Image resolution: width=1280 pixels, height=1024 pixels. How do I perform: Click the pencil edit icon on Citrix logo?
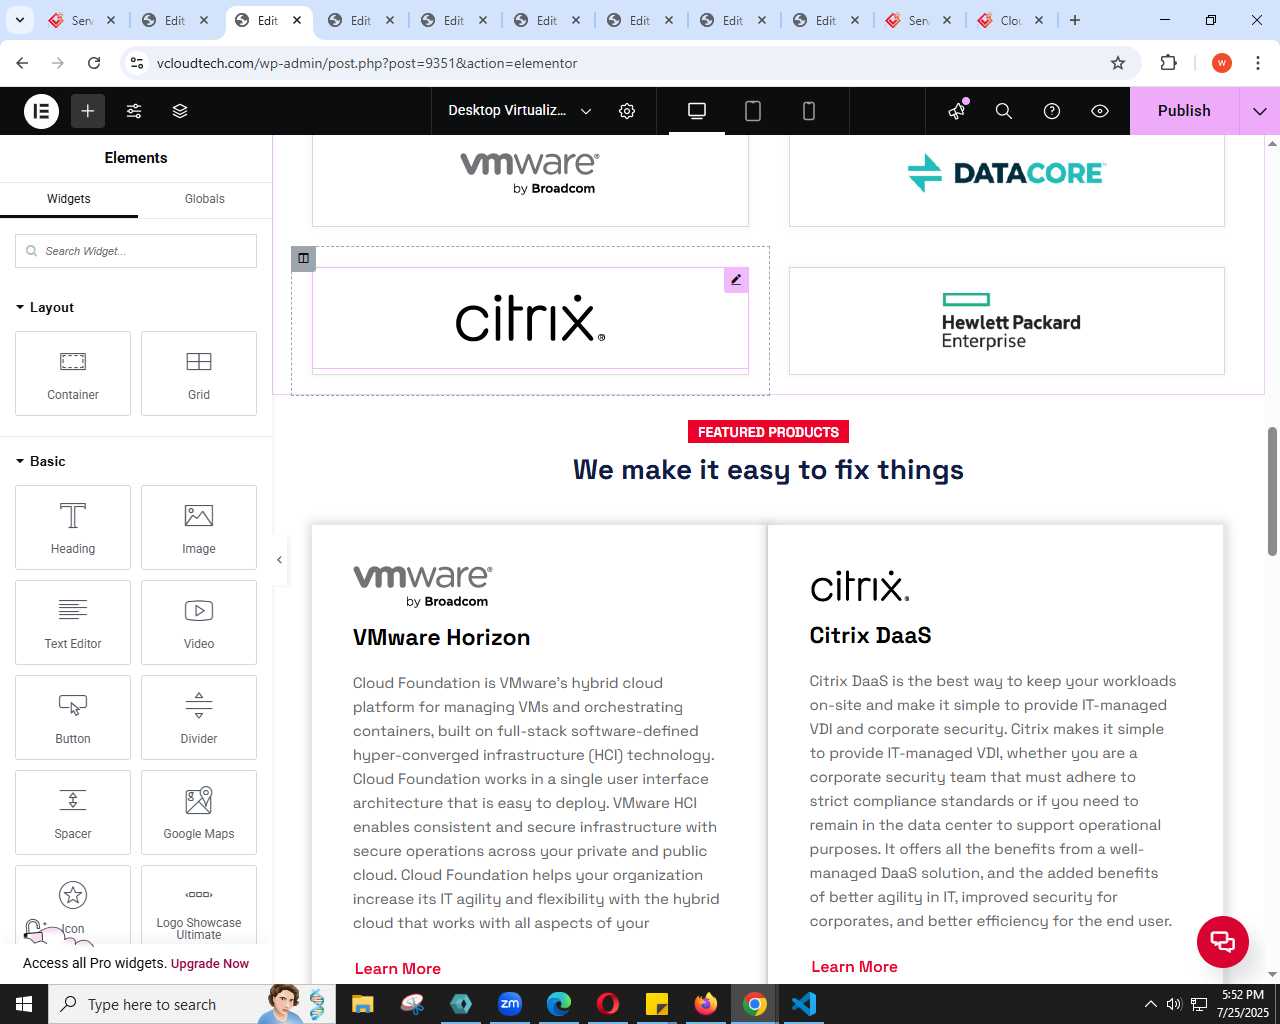pos(736,280)
